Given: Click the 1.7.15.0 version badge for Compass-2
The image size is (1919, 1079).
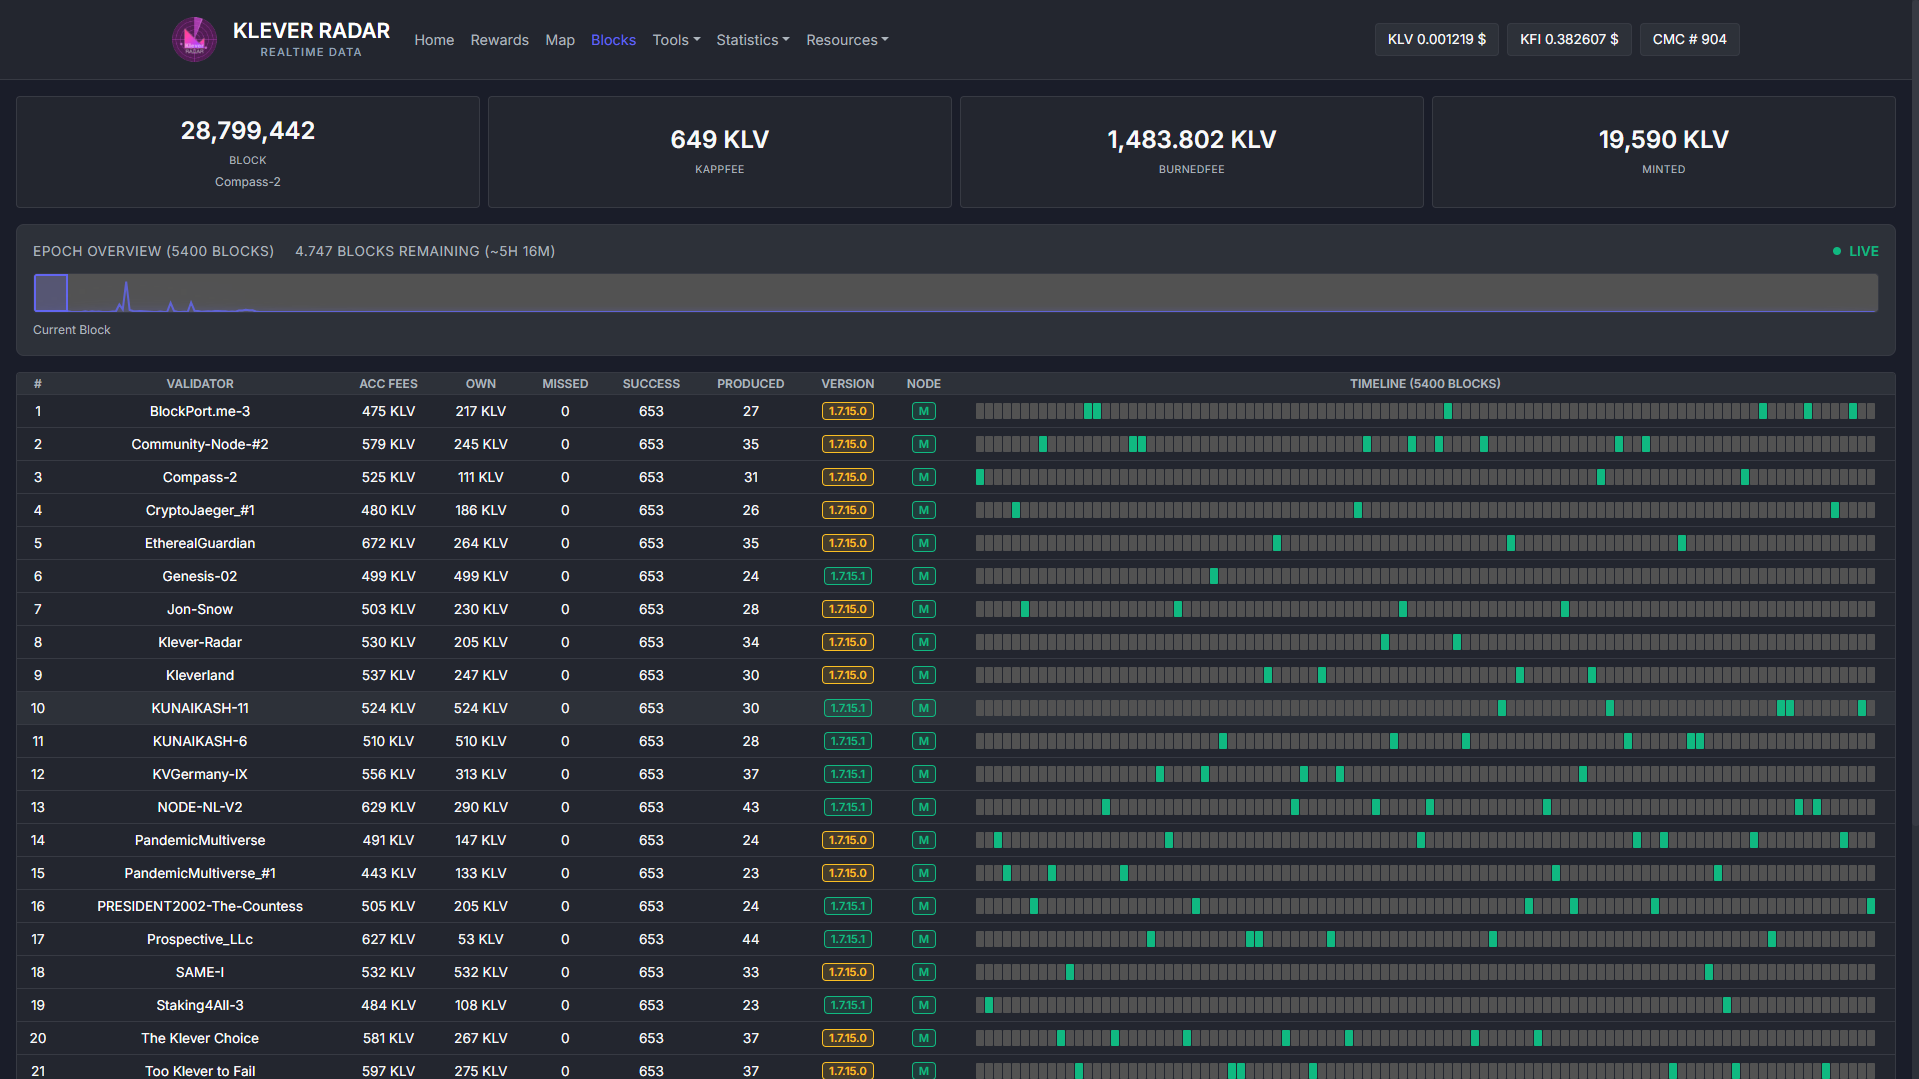Looking at the screenshot, I should point(847,477).
